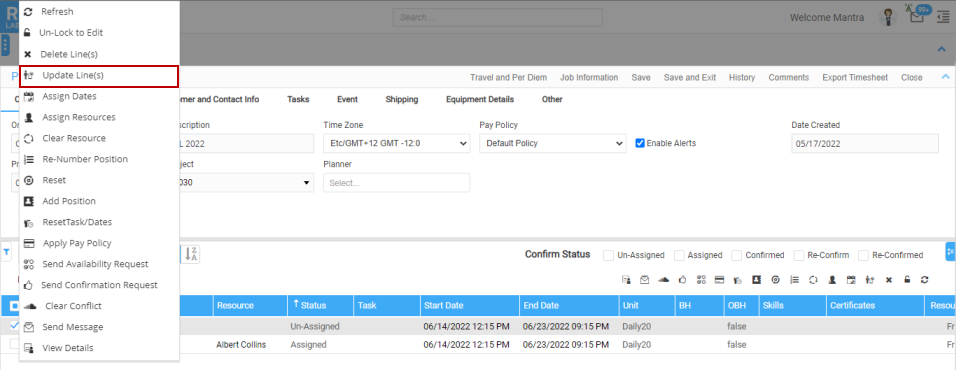This screenshot has height=370, width=956.
Task: Check the Un-Assigned confirm status box
Action: coord(608,255)
